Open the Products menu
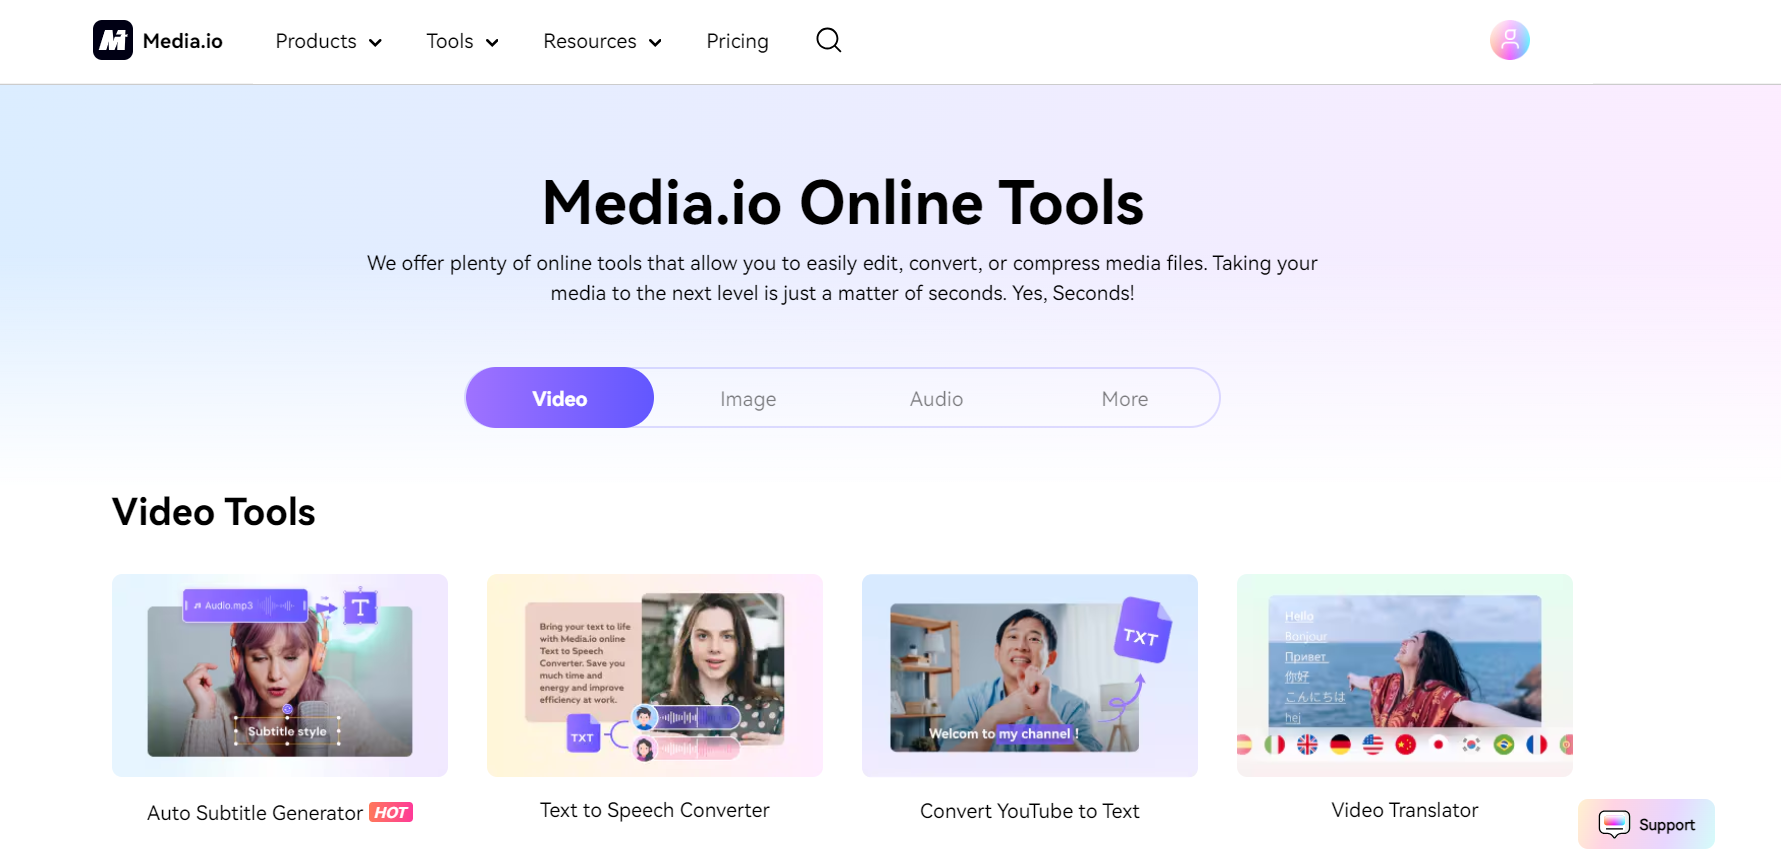The width and height of the screenshot is (1781, 853). (x=316, y=41)
